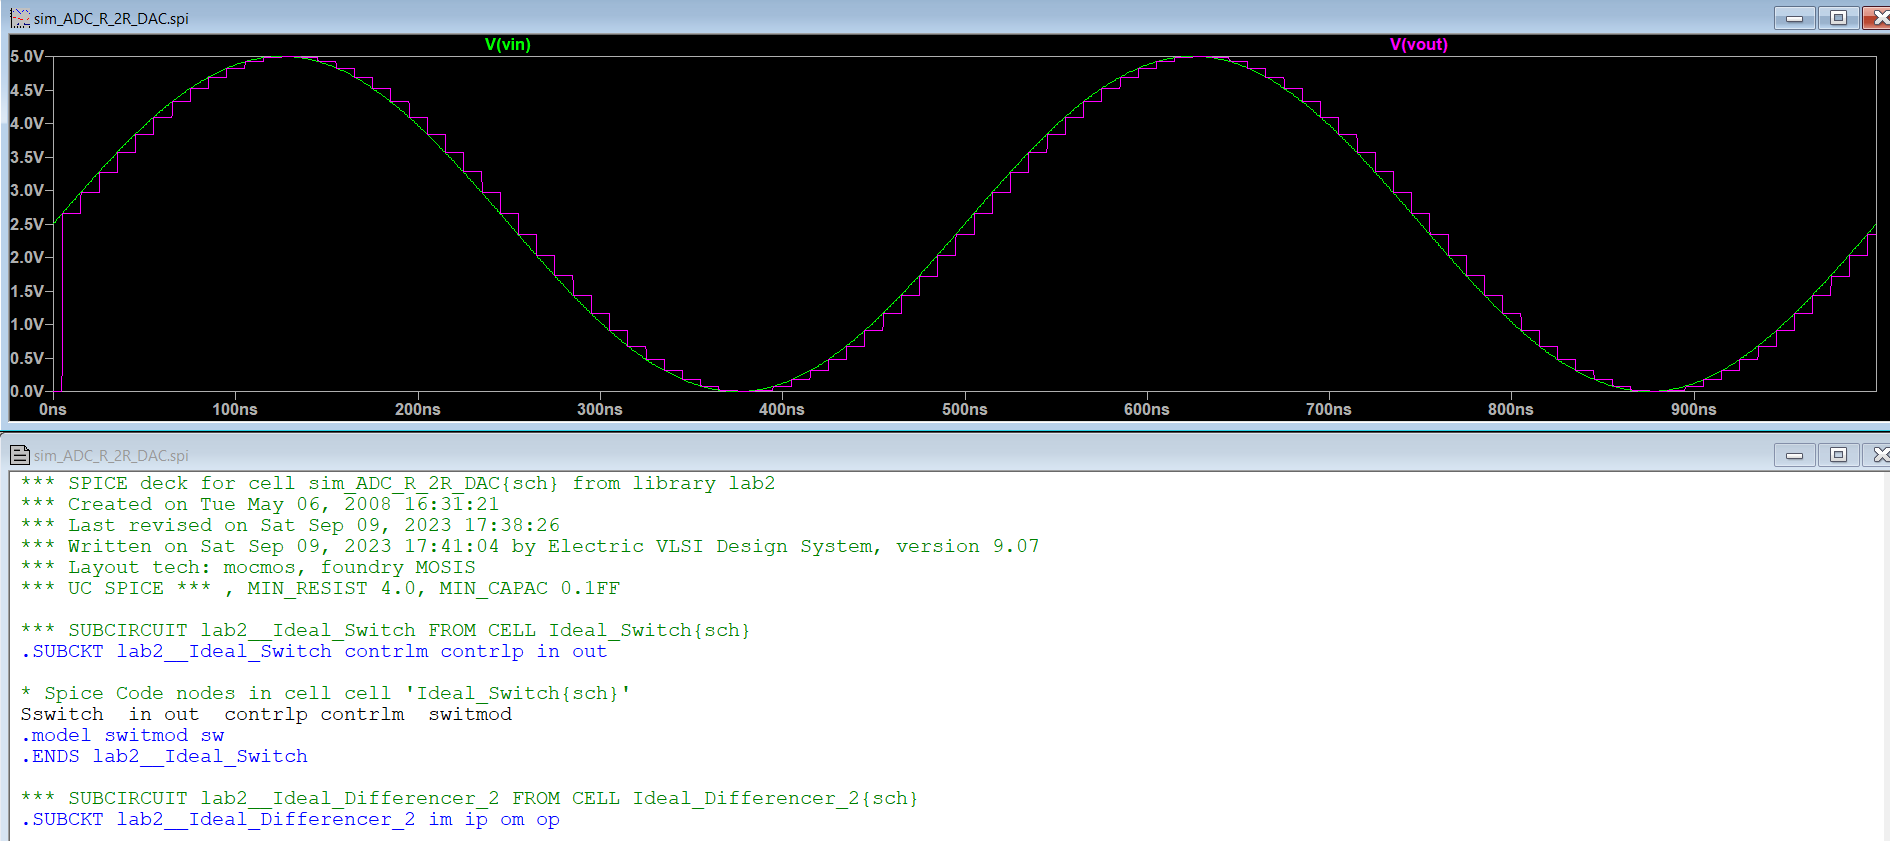Click the V(vout) trace label
The height and width of the screenshot is (841, 1890).
(x=1418, y=44)
